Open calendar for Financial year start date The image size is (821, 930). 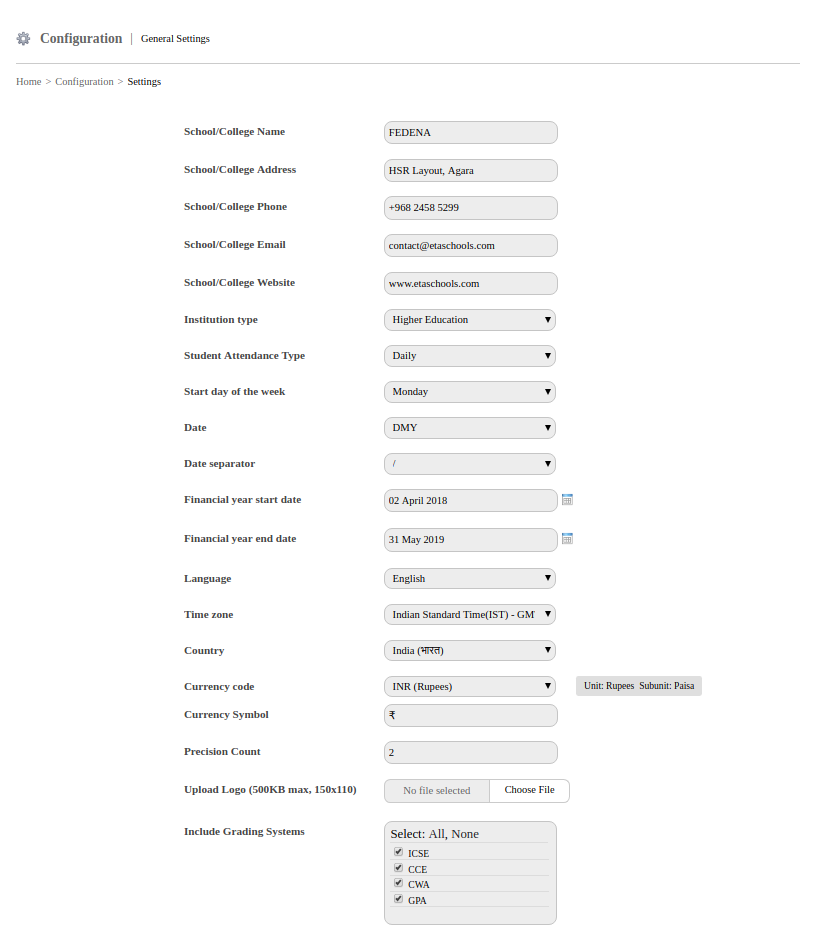tap(567, 499)
